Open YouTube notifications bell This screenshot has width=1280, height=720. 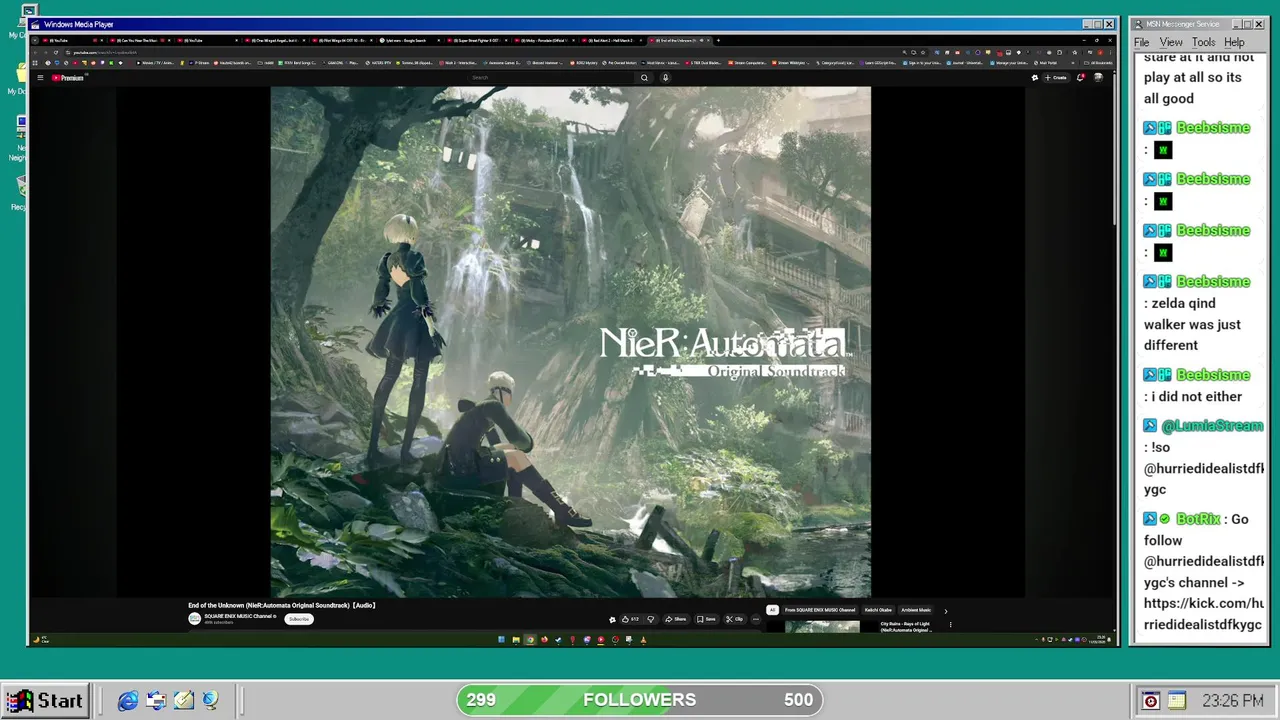pos(1080,77)
